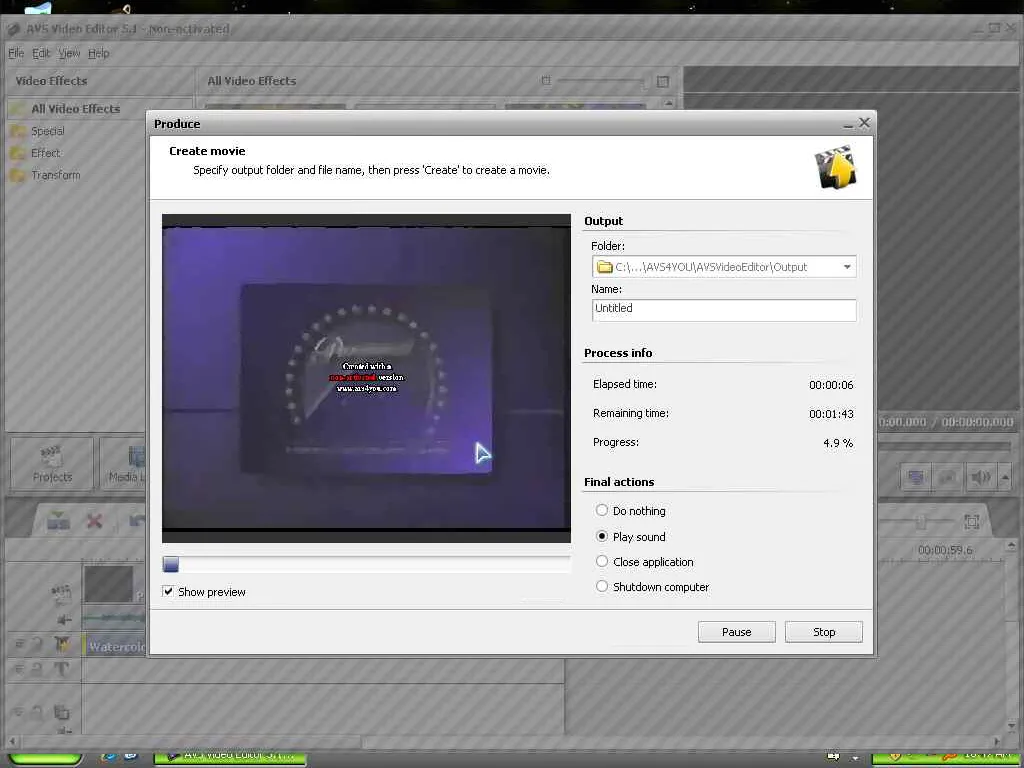Click the preview video in Produce dialog
Viewport: 1024px width, 768px height.
(x=366, y=378)
